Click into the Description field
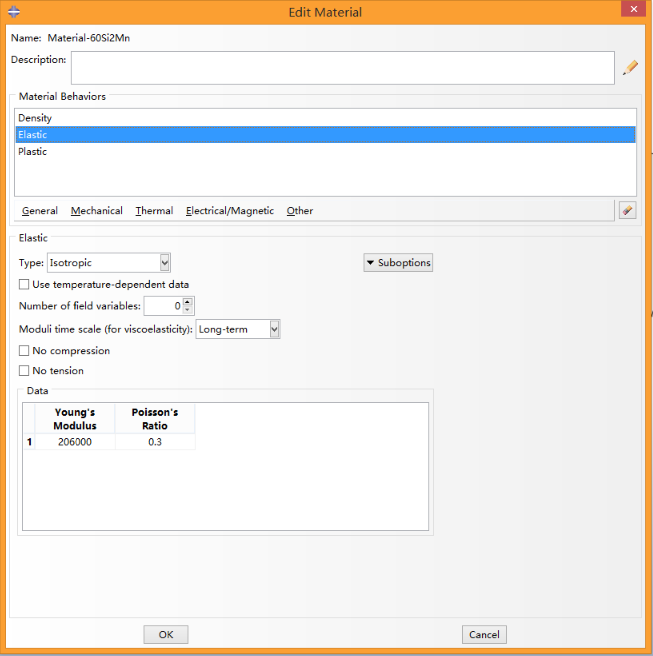Viewport: 653px width, 656px height. (x=343, y=68)
